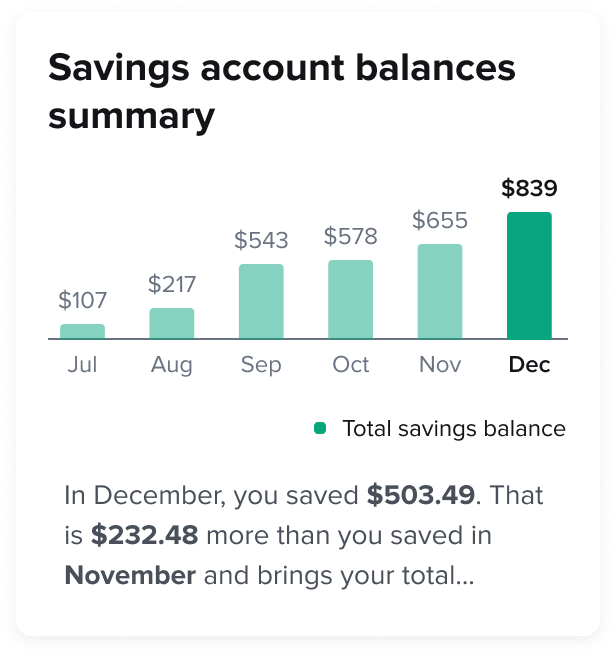The height and width of the screenshot is (656, 616).
Task: Click the $839 value label
Action: coord(529,188)
